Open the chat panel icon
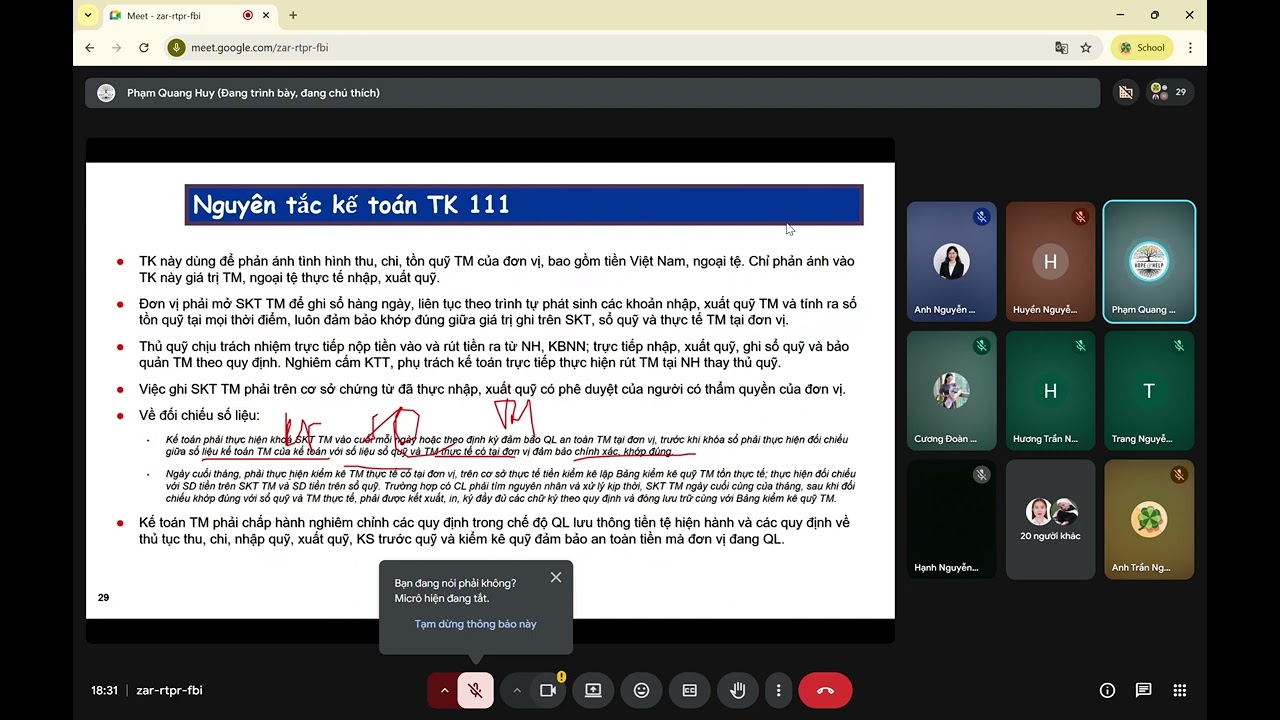This screenshot has height=720, width=1280. click(x=1143, y=690)
